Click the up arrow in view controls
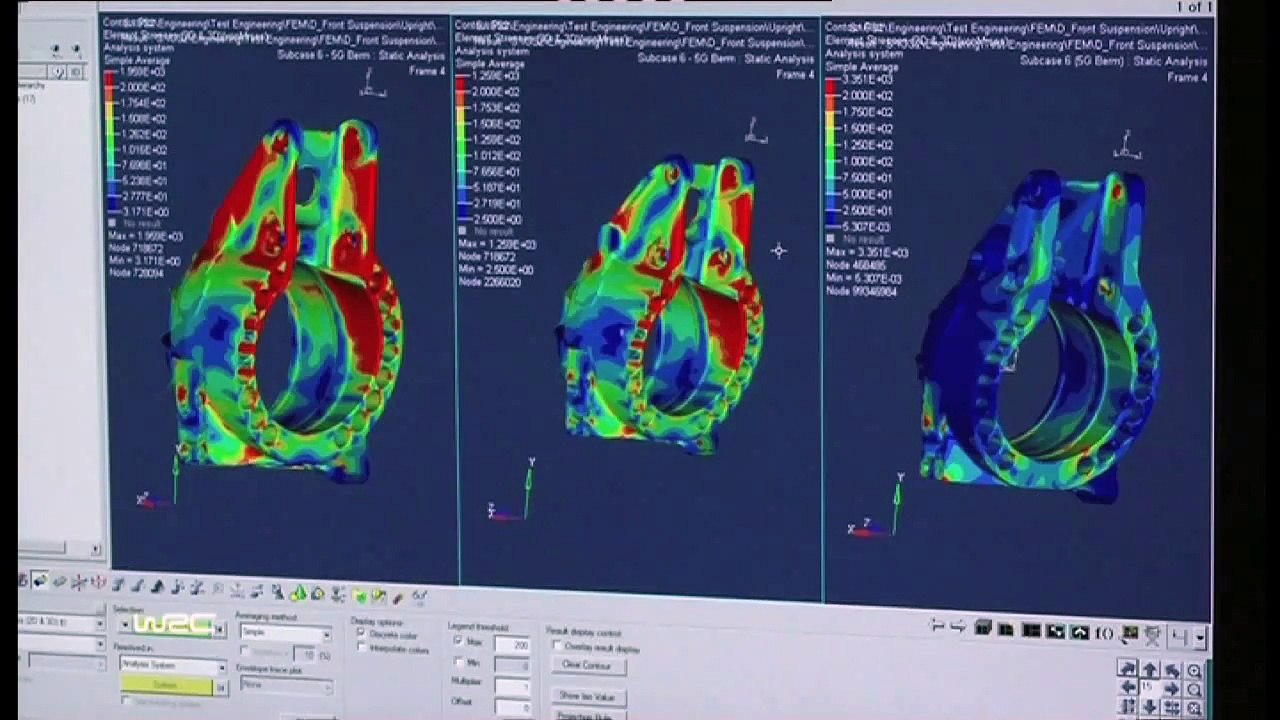Viewport: 1280px width, 720px height. click(1150, 670)
